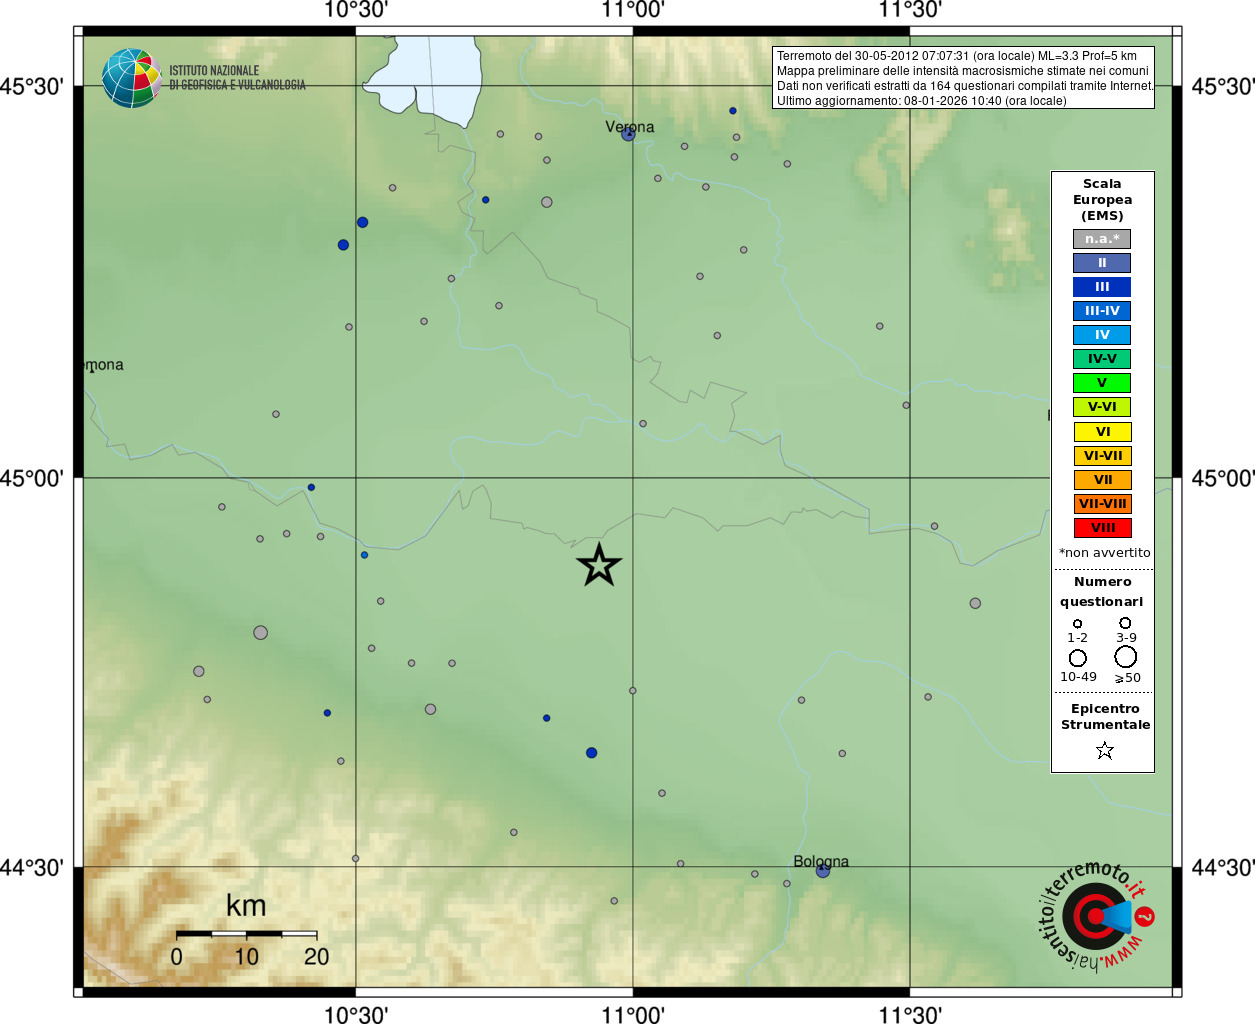Click the VII orange legend swatch
The height and width of the screenshot is (1024, 1255).
coord(1103,480)
